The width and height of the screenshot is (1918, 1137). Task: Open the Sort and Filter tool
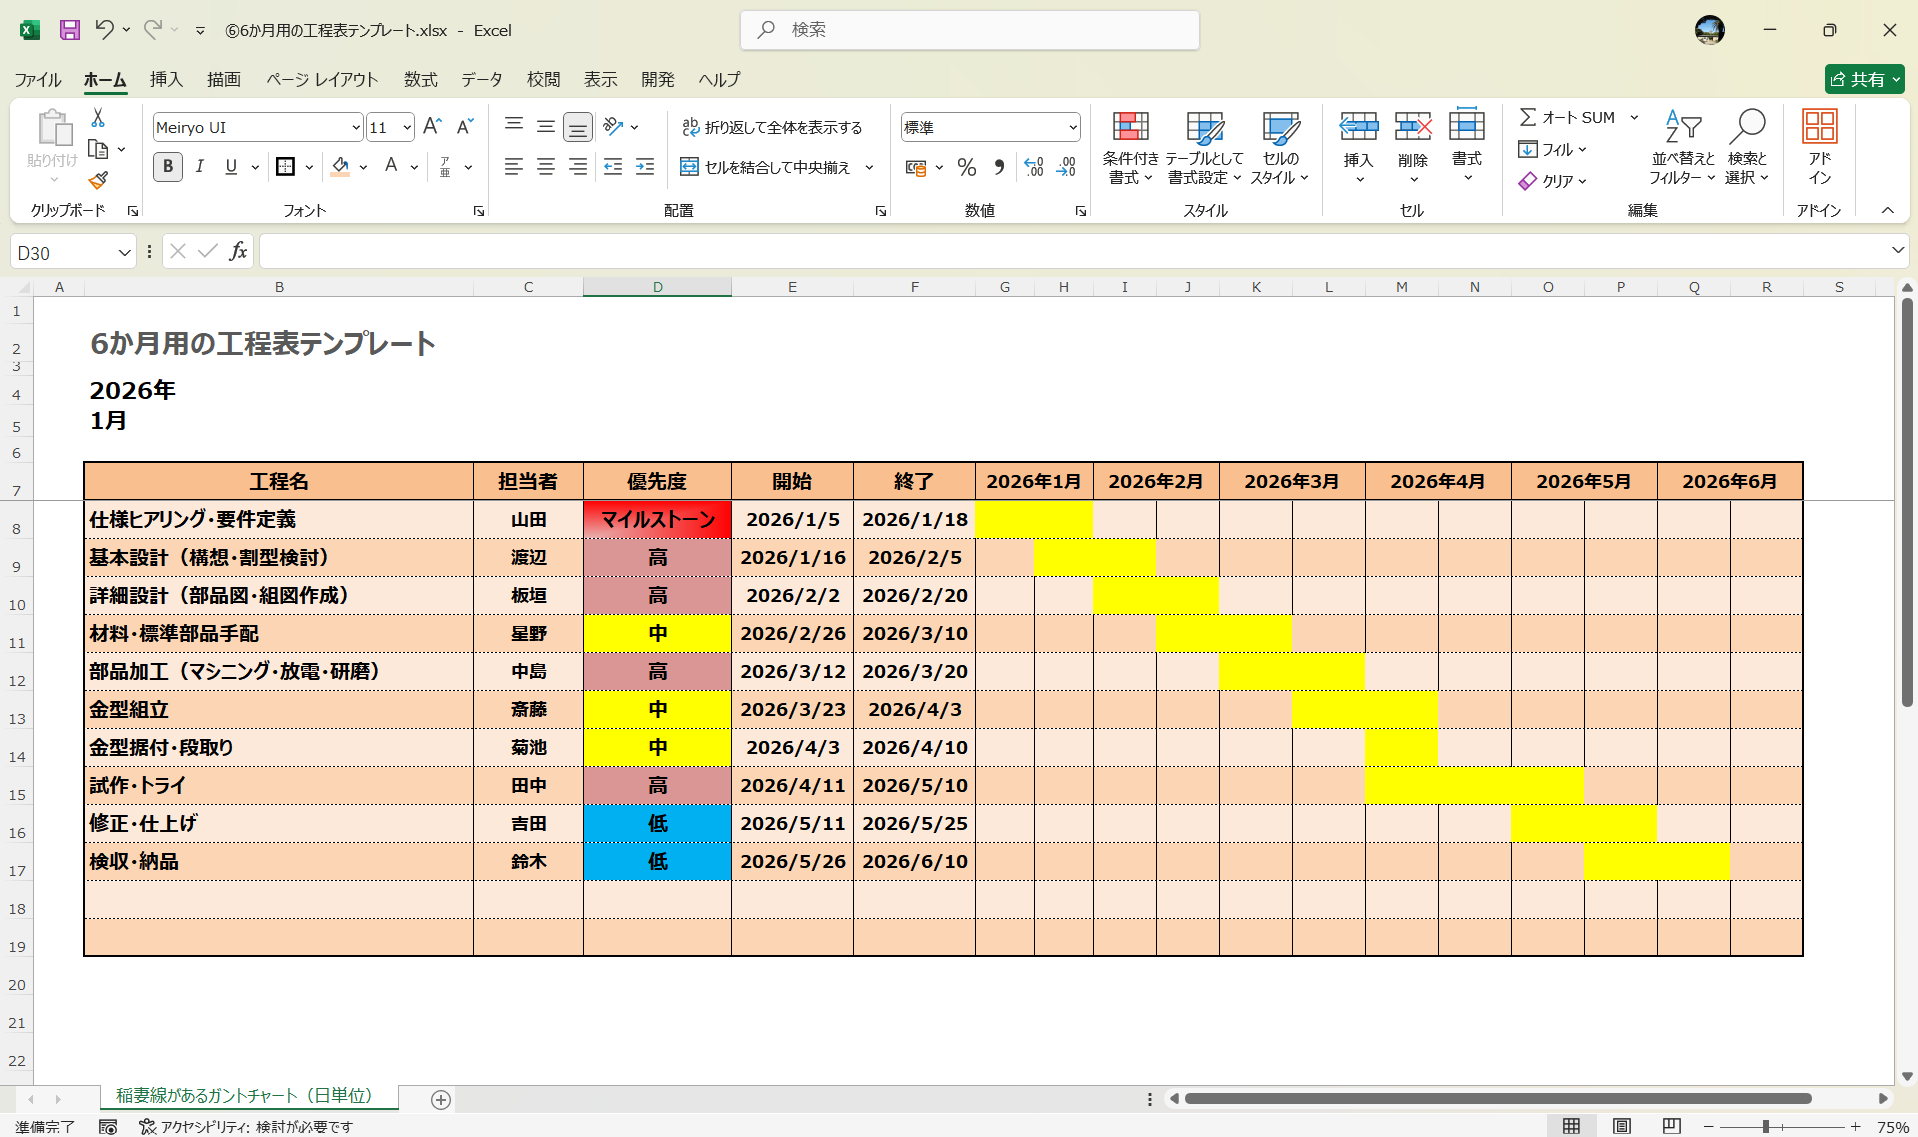tap(1681, 147)
